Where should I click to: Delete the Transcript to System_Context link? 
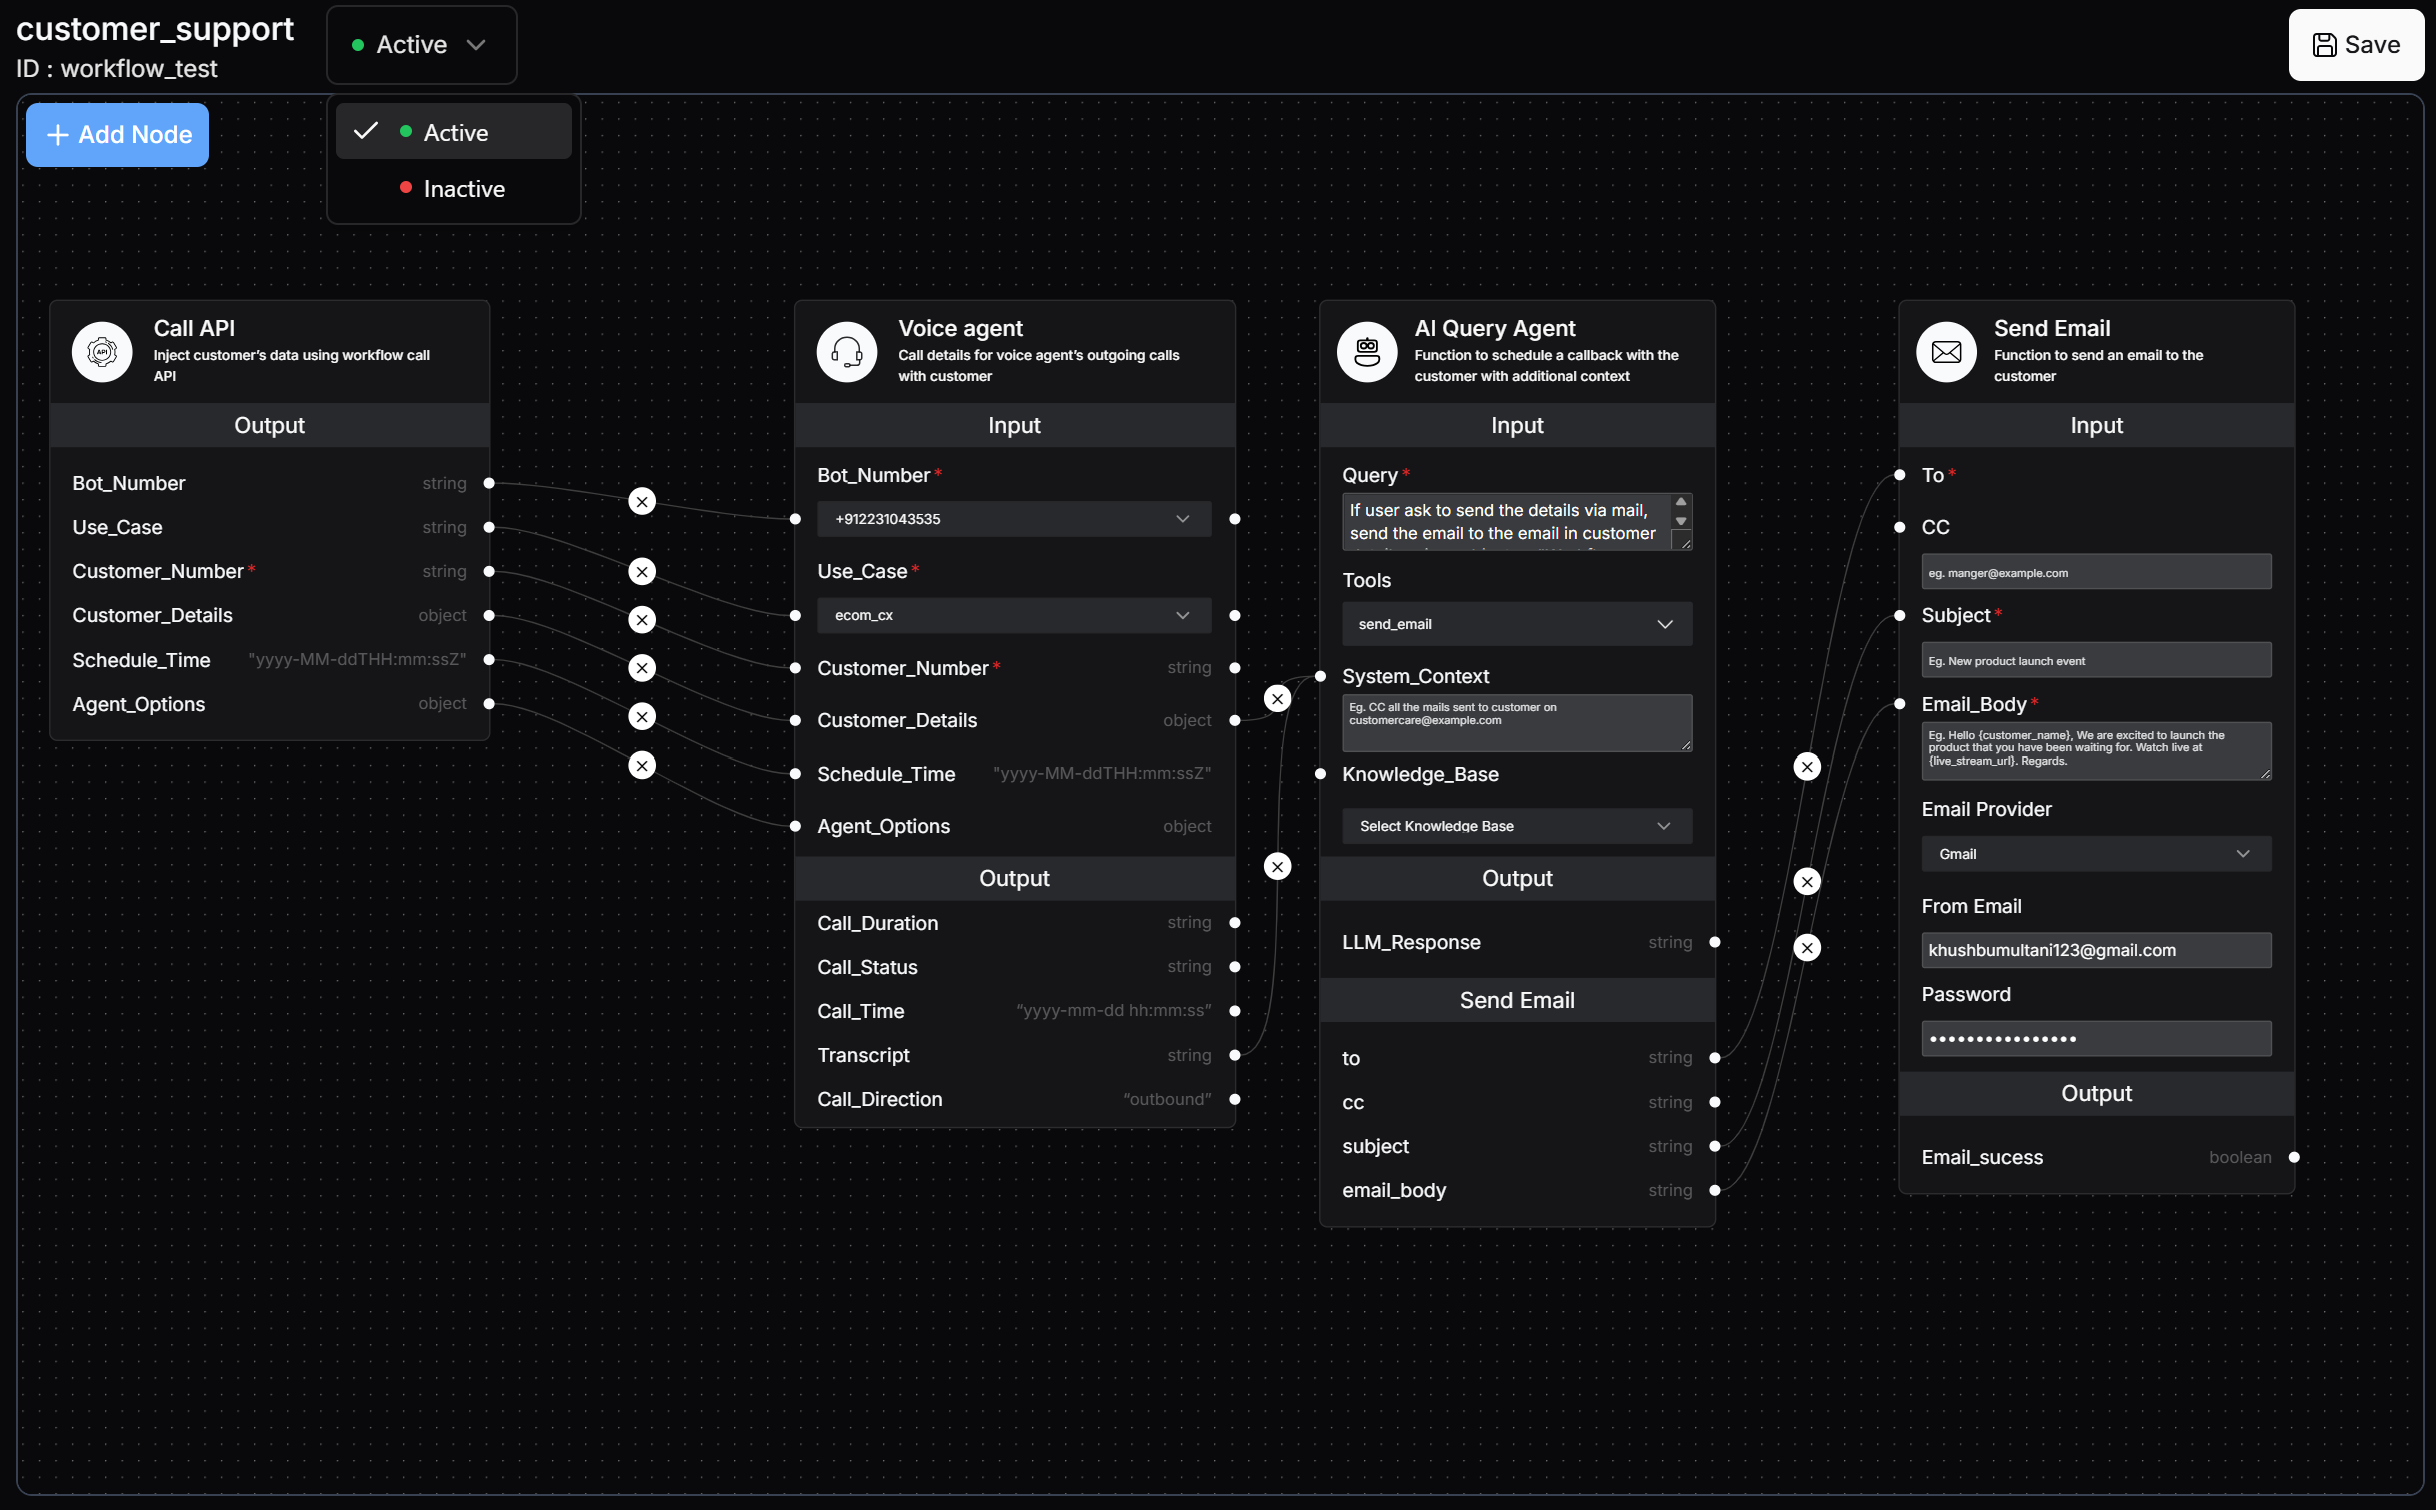pyautogui.click(x=1277, y=866)
